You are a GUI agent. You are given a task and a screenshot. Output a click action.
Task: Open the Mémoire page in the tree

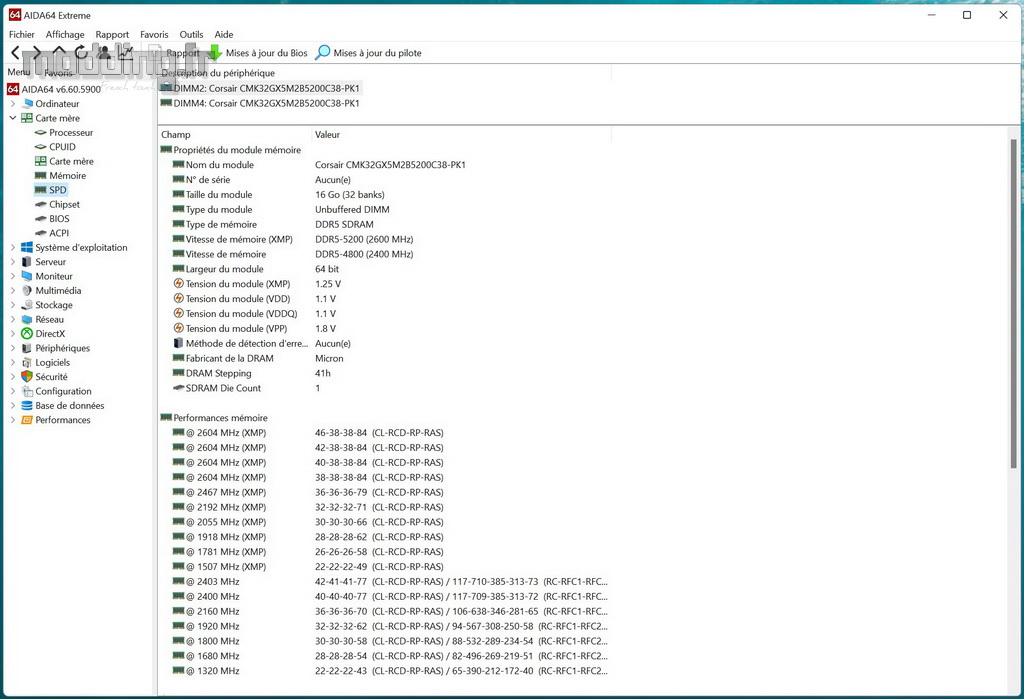60,176
